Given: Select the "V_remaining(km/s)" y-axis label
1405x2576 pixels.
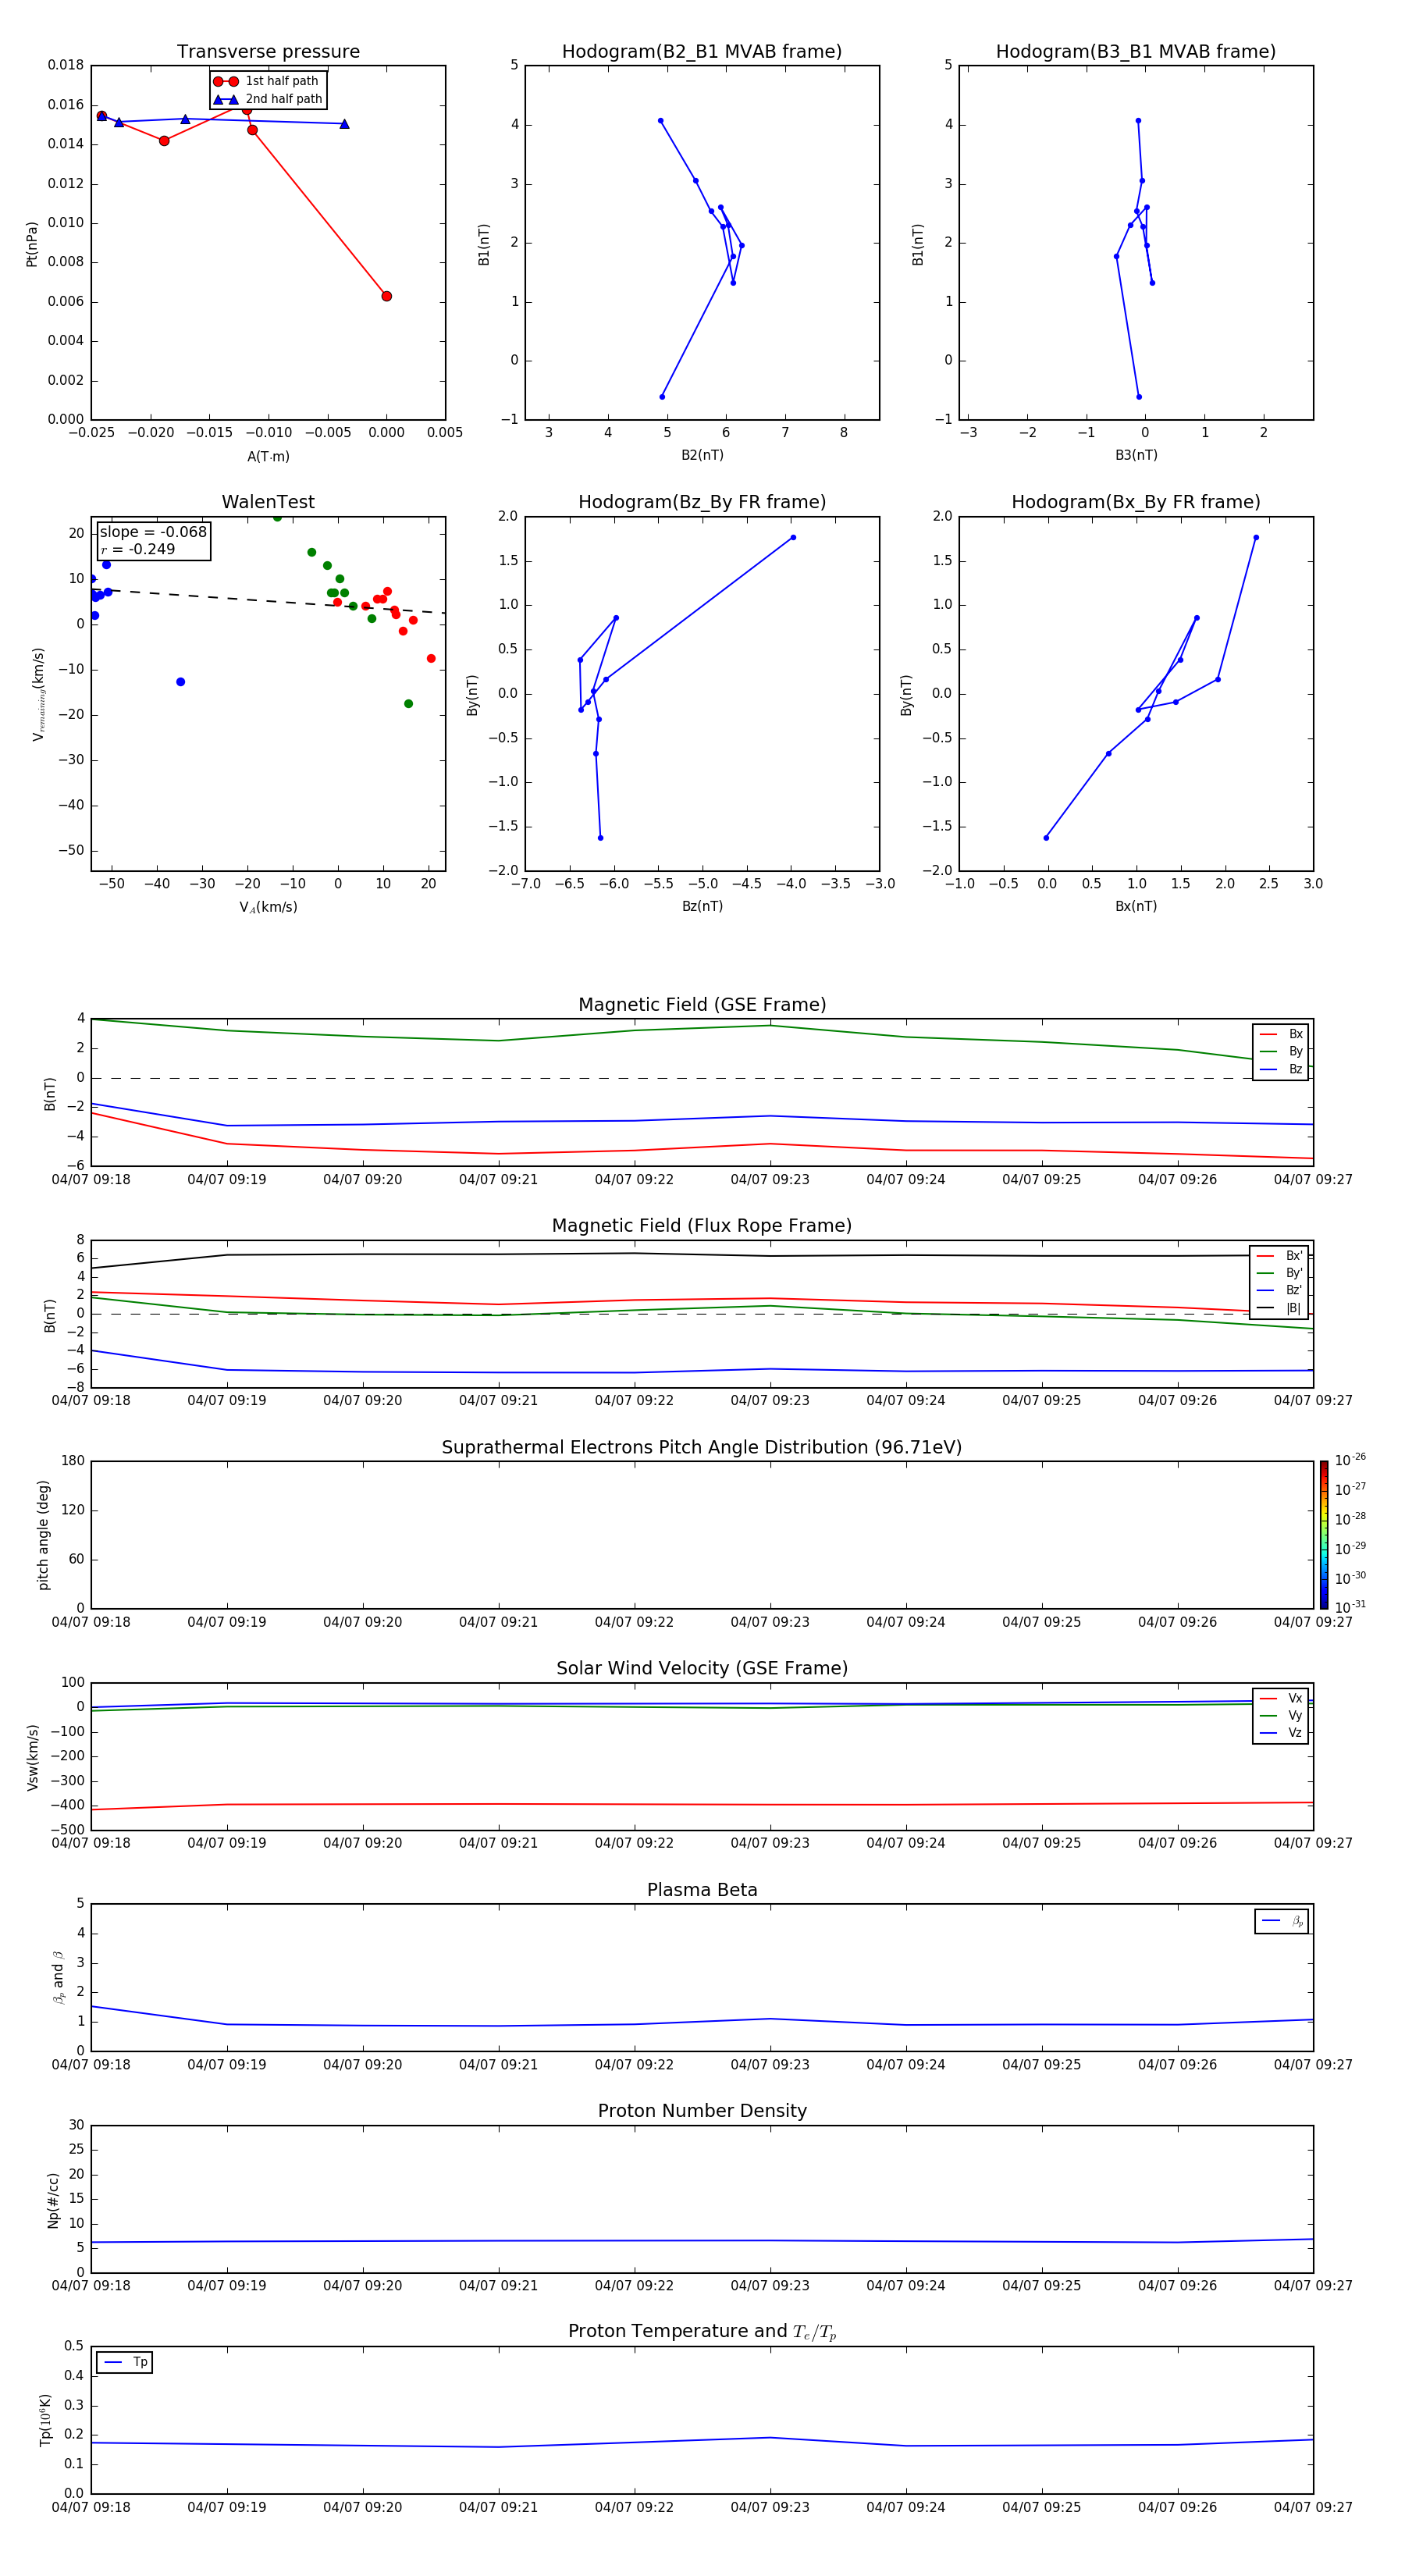Looking at the screenshot, I should coord(38,694).
